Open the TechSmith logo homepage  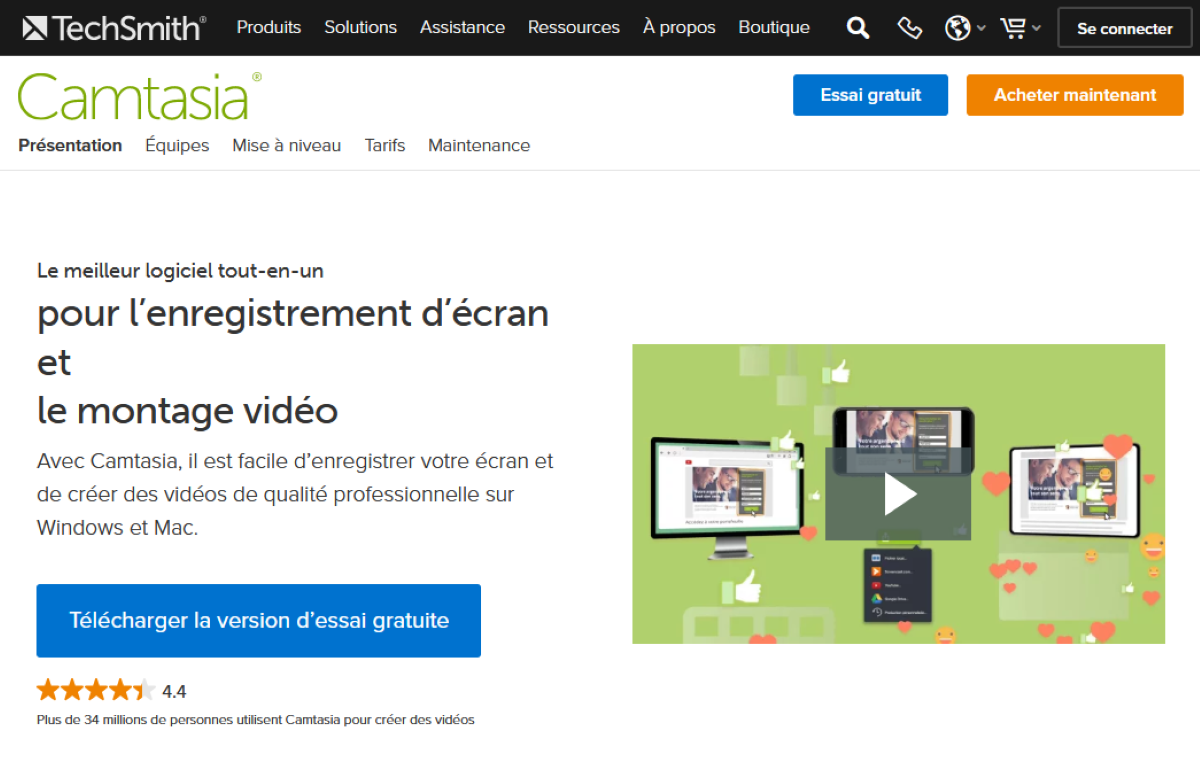click(x=113, y=28)
